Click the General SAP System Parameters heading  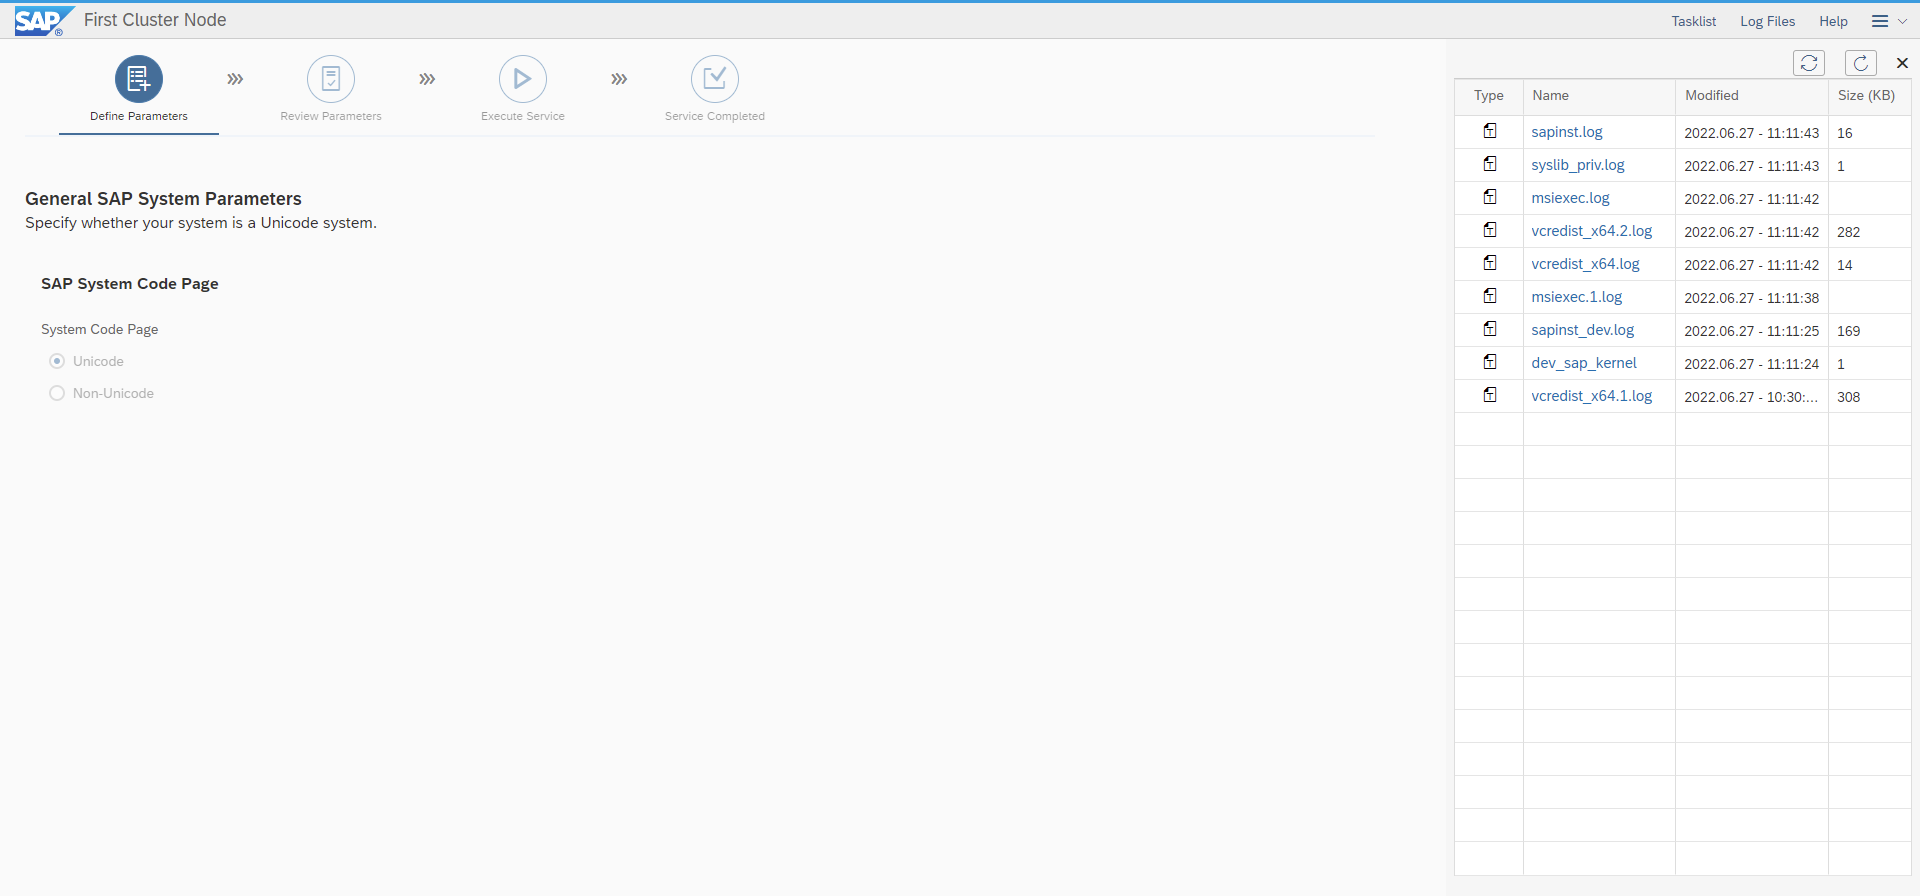pyautogui.click(x=163, y=199)
